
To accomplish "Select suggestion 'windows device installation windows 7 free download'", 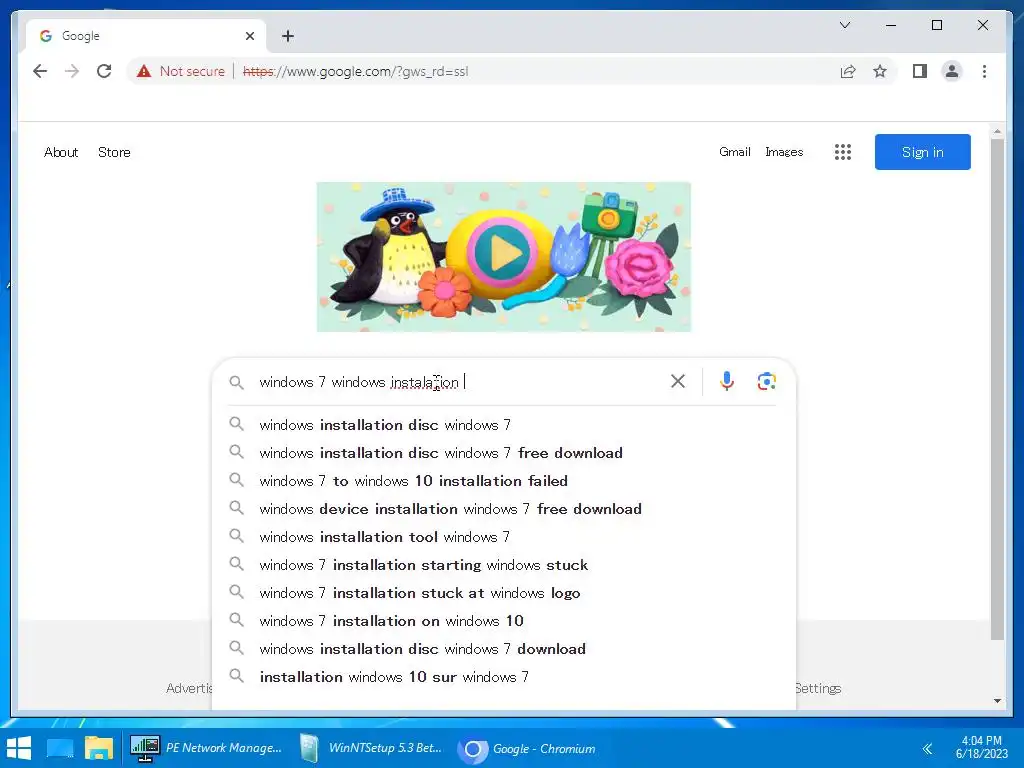I will tap(504, 509).
